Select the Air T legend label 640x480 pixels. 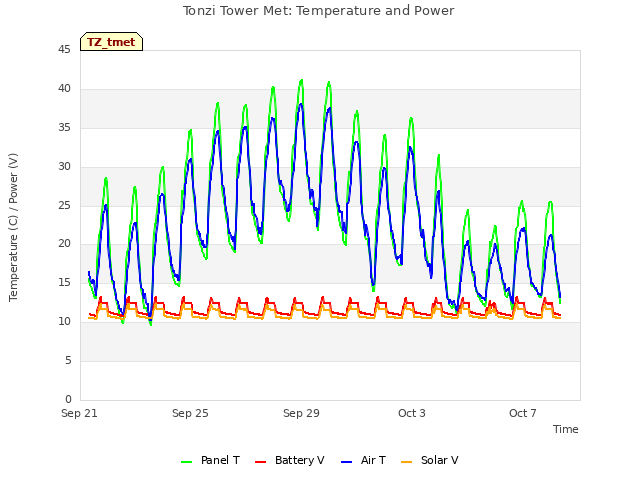click(x=373, y=460)
